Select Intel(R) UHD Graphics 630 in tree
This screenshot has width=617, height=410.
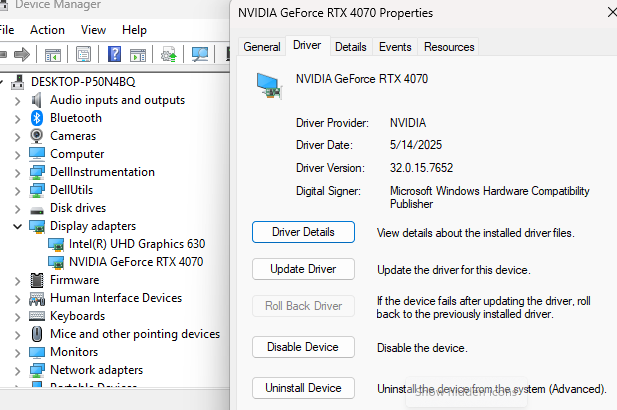point(136,244)
